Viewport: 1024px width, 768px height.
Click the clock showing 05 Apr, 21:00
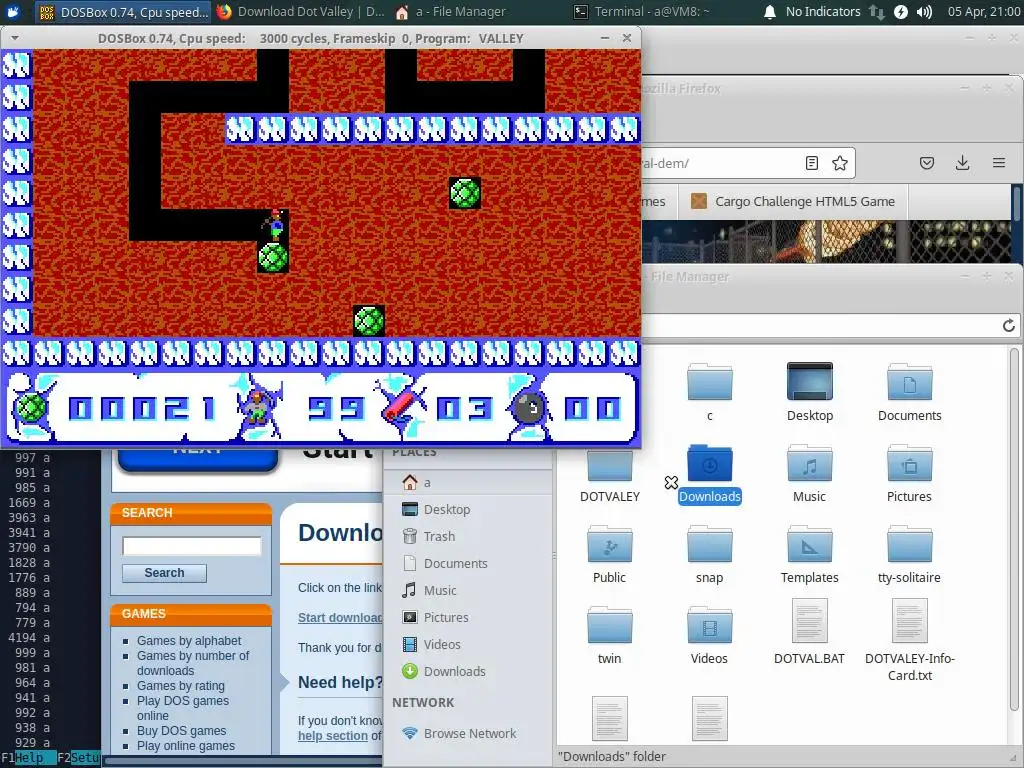coord(984,12)
